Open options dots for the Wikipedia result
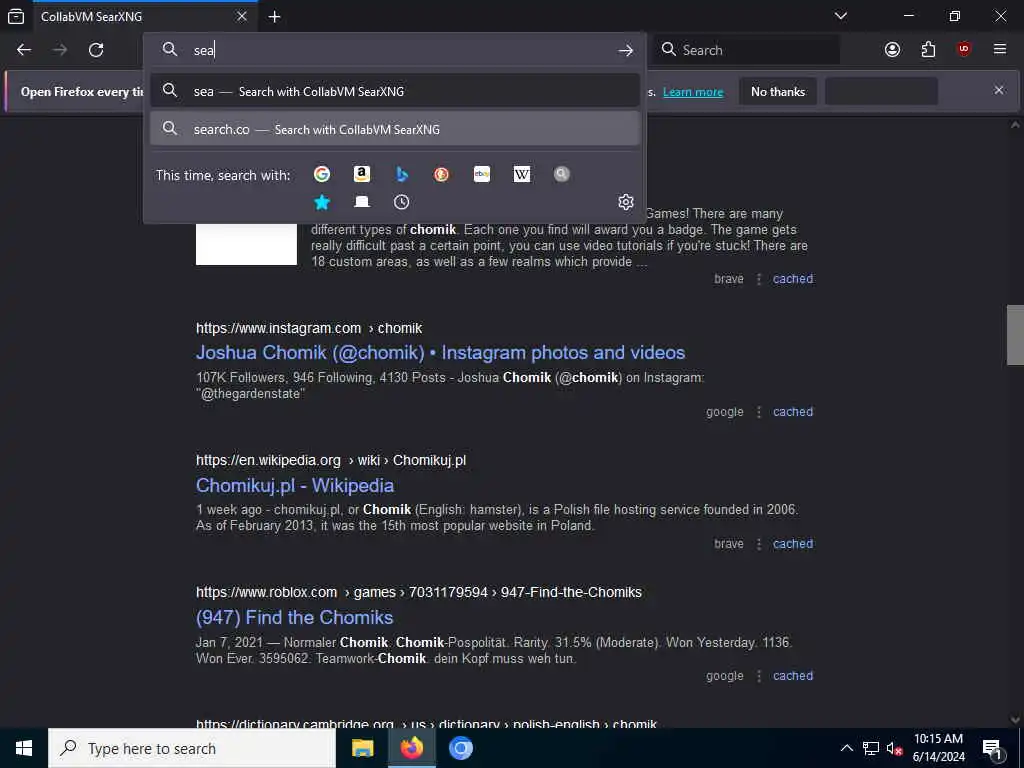1024x768 pixels. pos(758,544)
